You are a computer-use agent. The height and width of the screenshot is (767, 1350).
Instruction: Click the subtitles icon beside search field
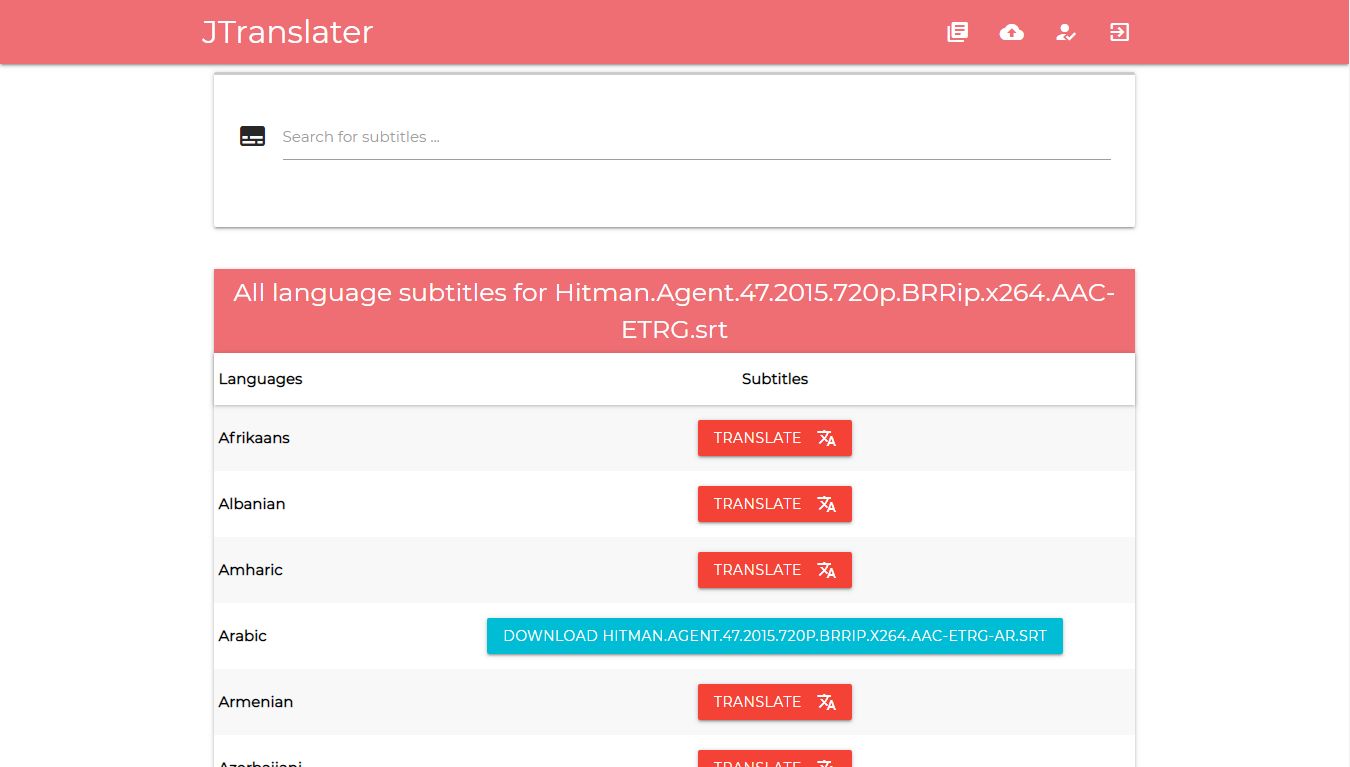253,137
